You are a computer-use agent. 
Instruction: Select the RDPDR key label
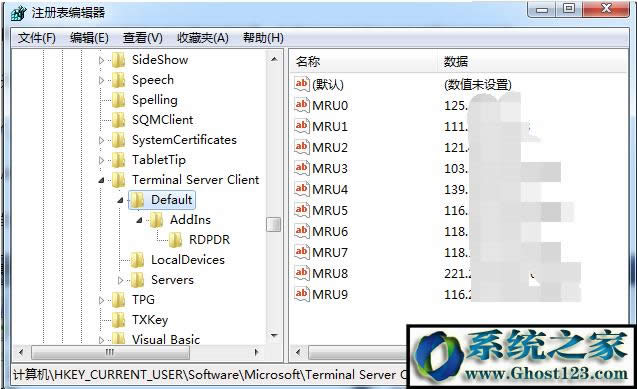tap(209, 240)
